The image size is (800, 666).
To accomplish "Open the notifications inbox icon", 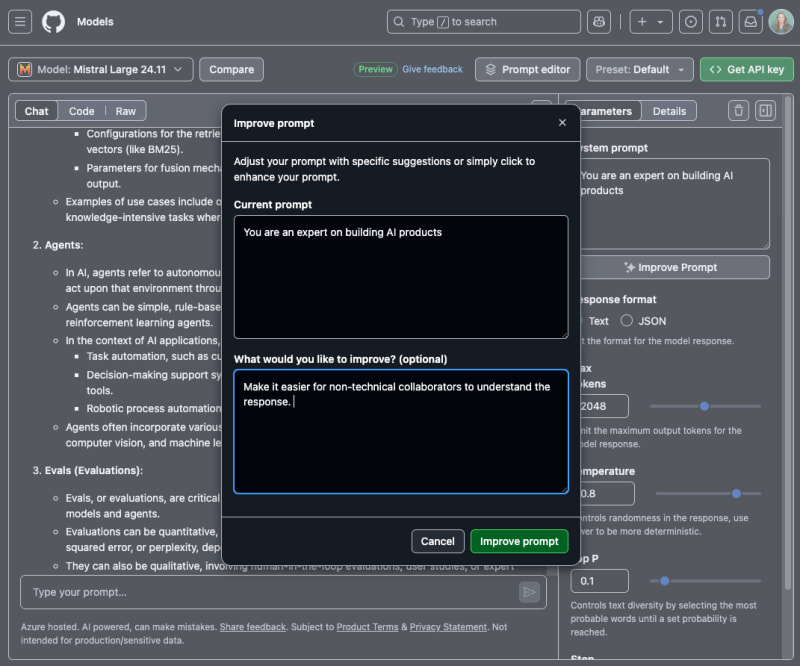I will tap(750, 22).
